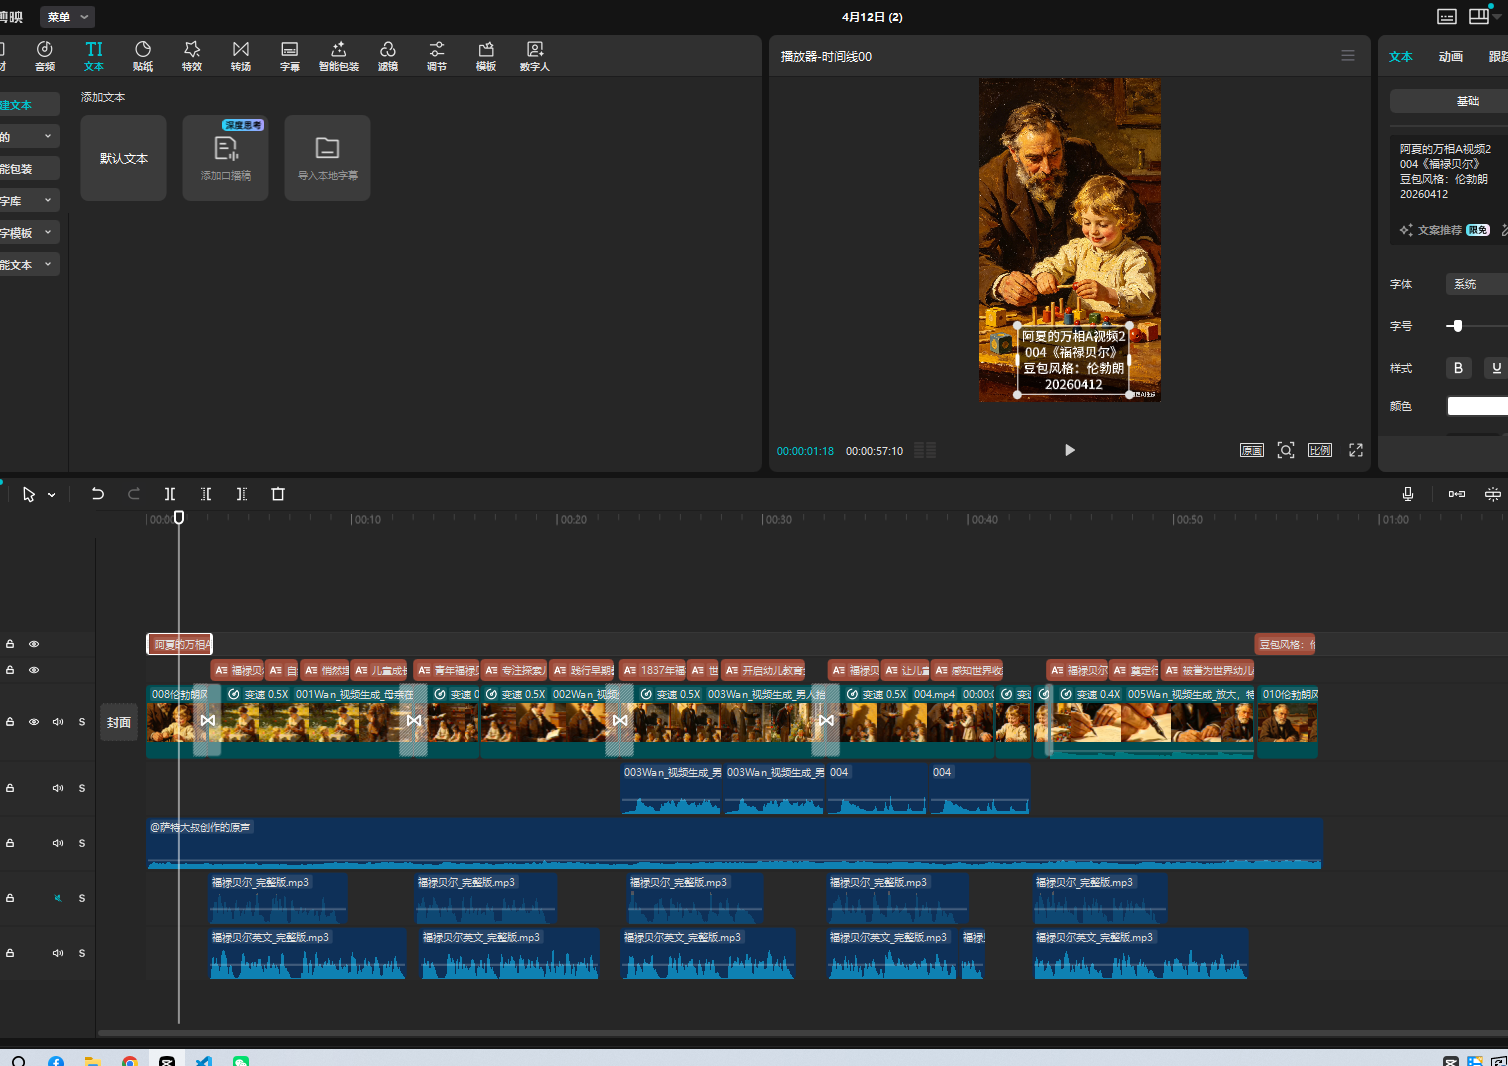Select the 文本 tab in right panel
This screenshot has width=1508, height=1066.
pyautogui.click(x=1400, y=57)
